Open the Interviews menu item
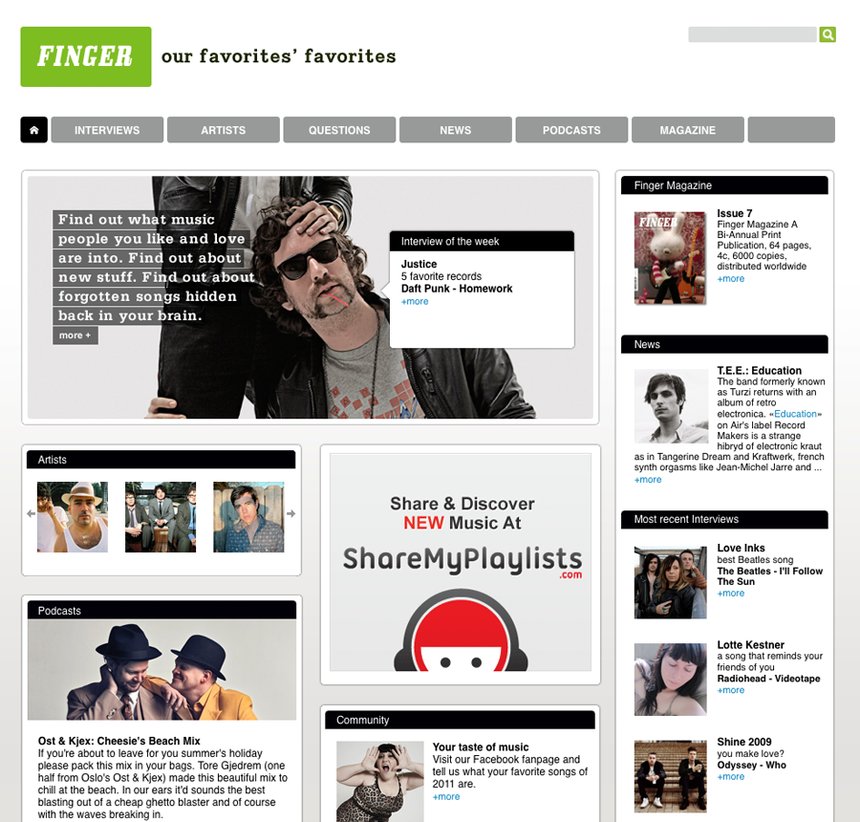This screenshot has width=860, height=822. tap(108, 130)
